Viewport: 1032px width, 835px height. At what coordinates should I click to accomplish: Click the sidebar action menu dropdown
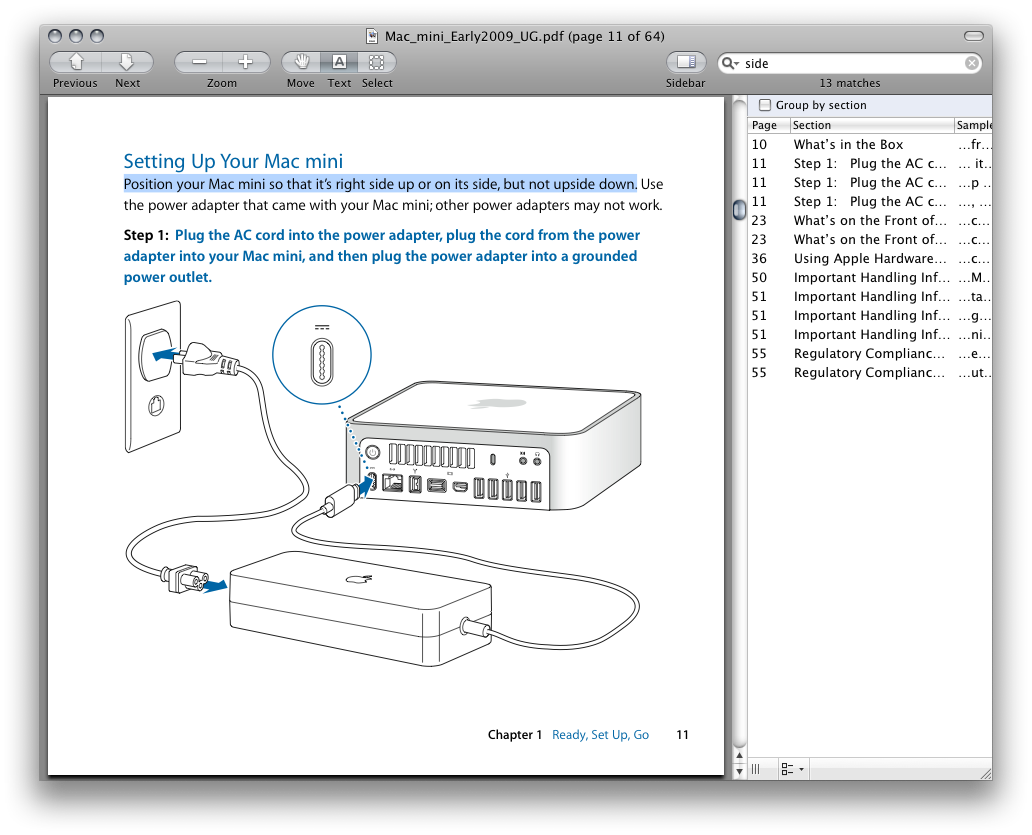792,769
